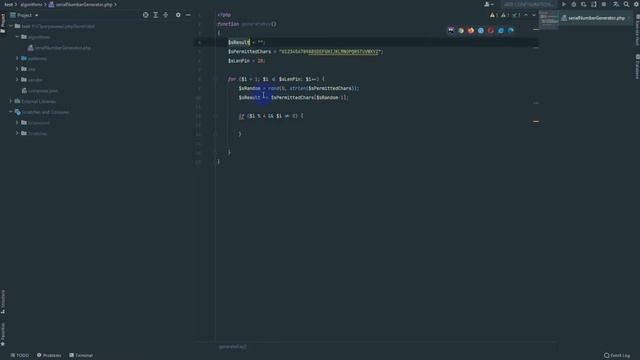Click the $sPermittedChars string line
Viewport: 640px width, 360px height.
tap(305, 51)
